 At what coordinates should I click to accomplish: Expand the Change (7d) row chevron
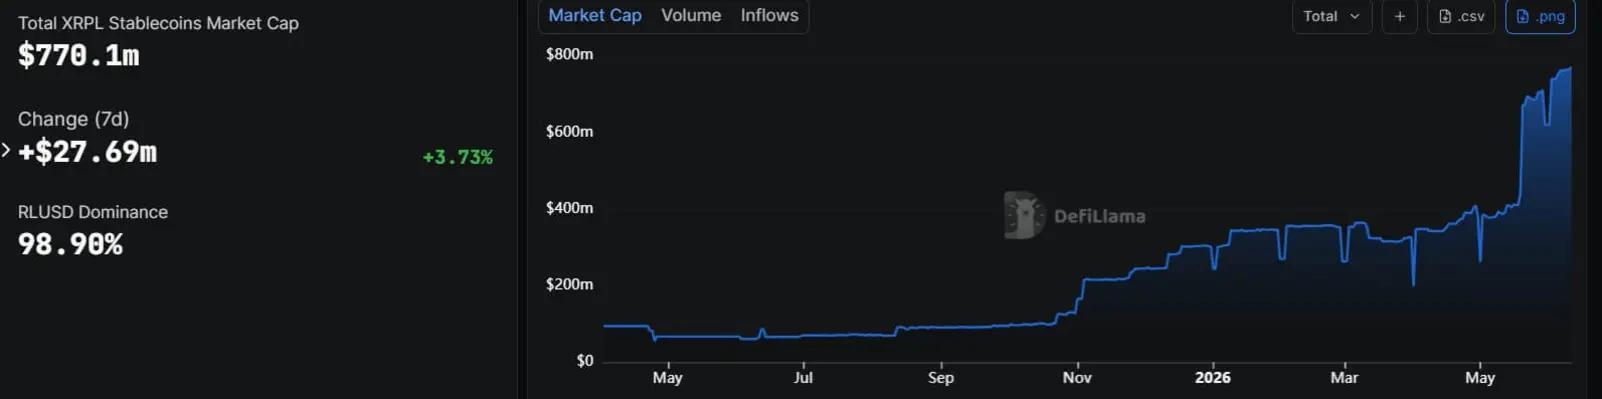tap(6, 151)
